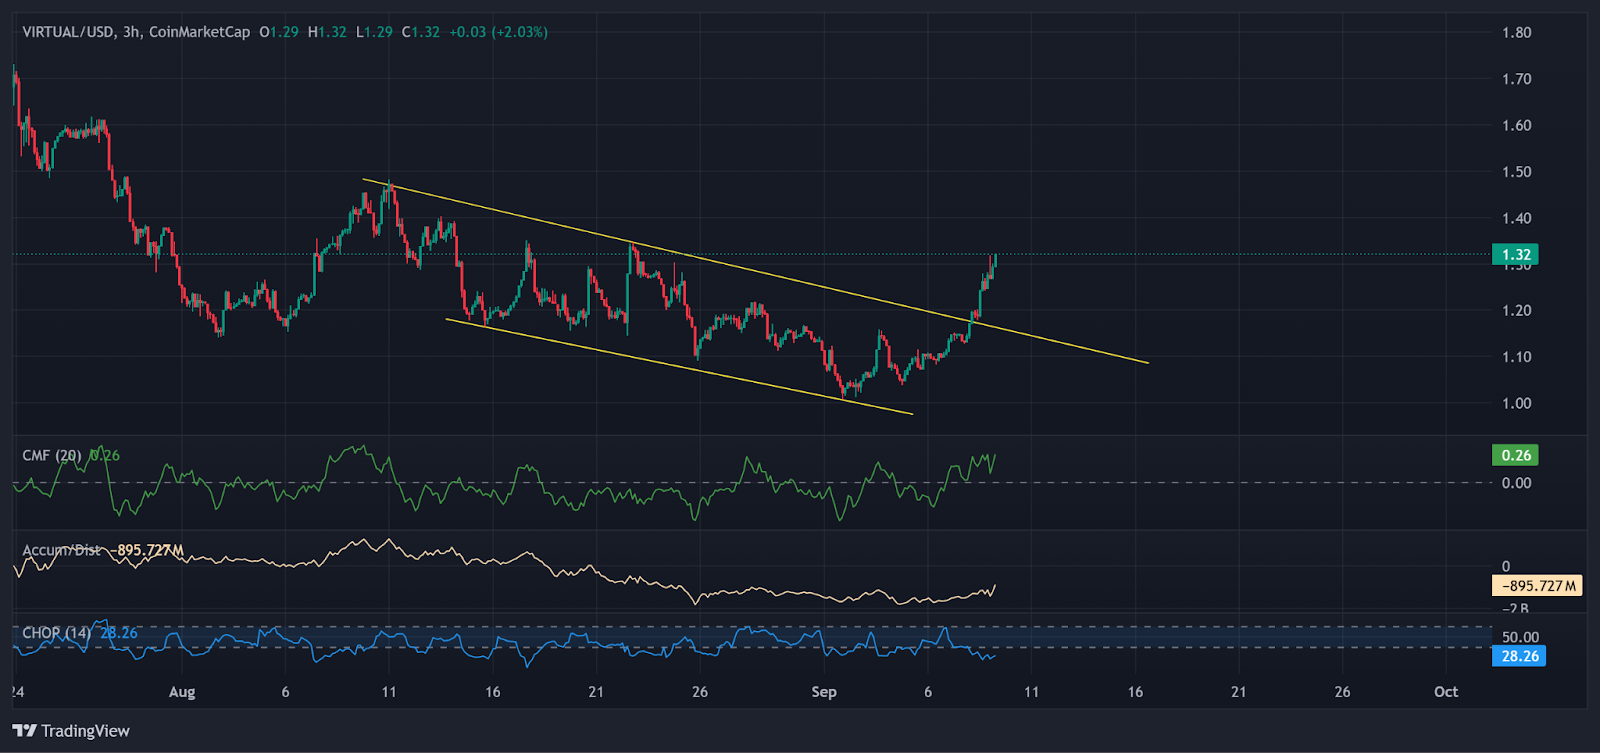The image size is (1600, 753).
Task: Select the Accum/Dist indicator label
Action: pyautogui.click(x=61, y=550)
